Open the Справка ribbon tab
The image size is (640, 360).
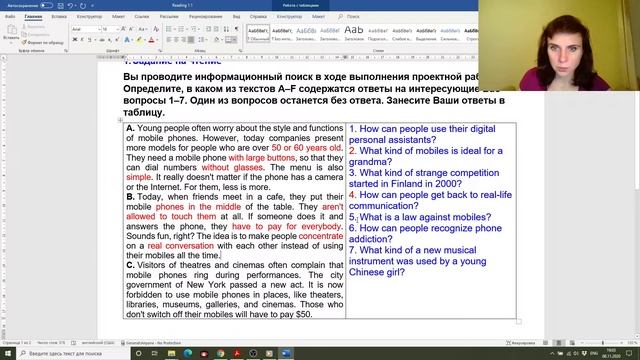point(258,17)
